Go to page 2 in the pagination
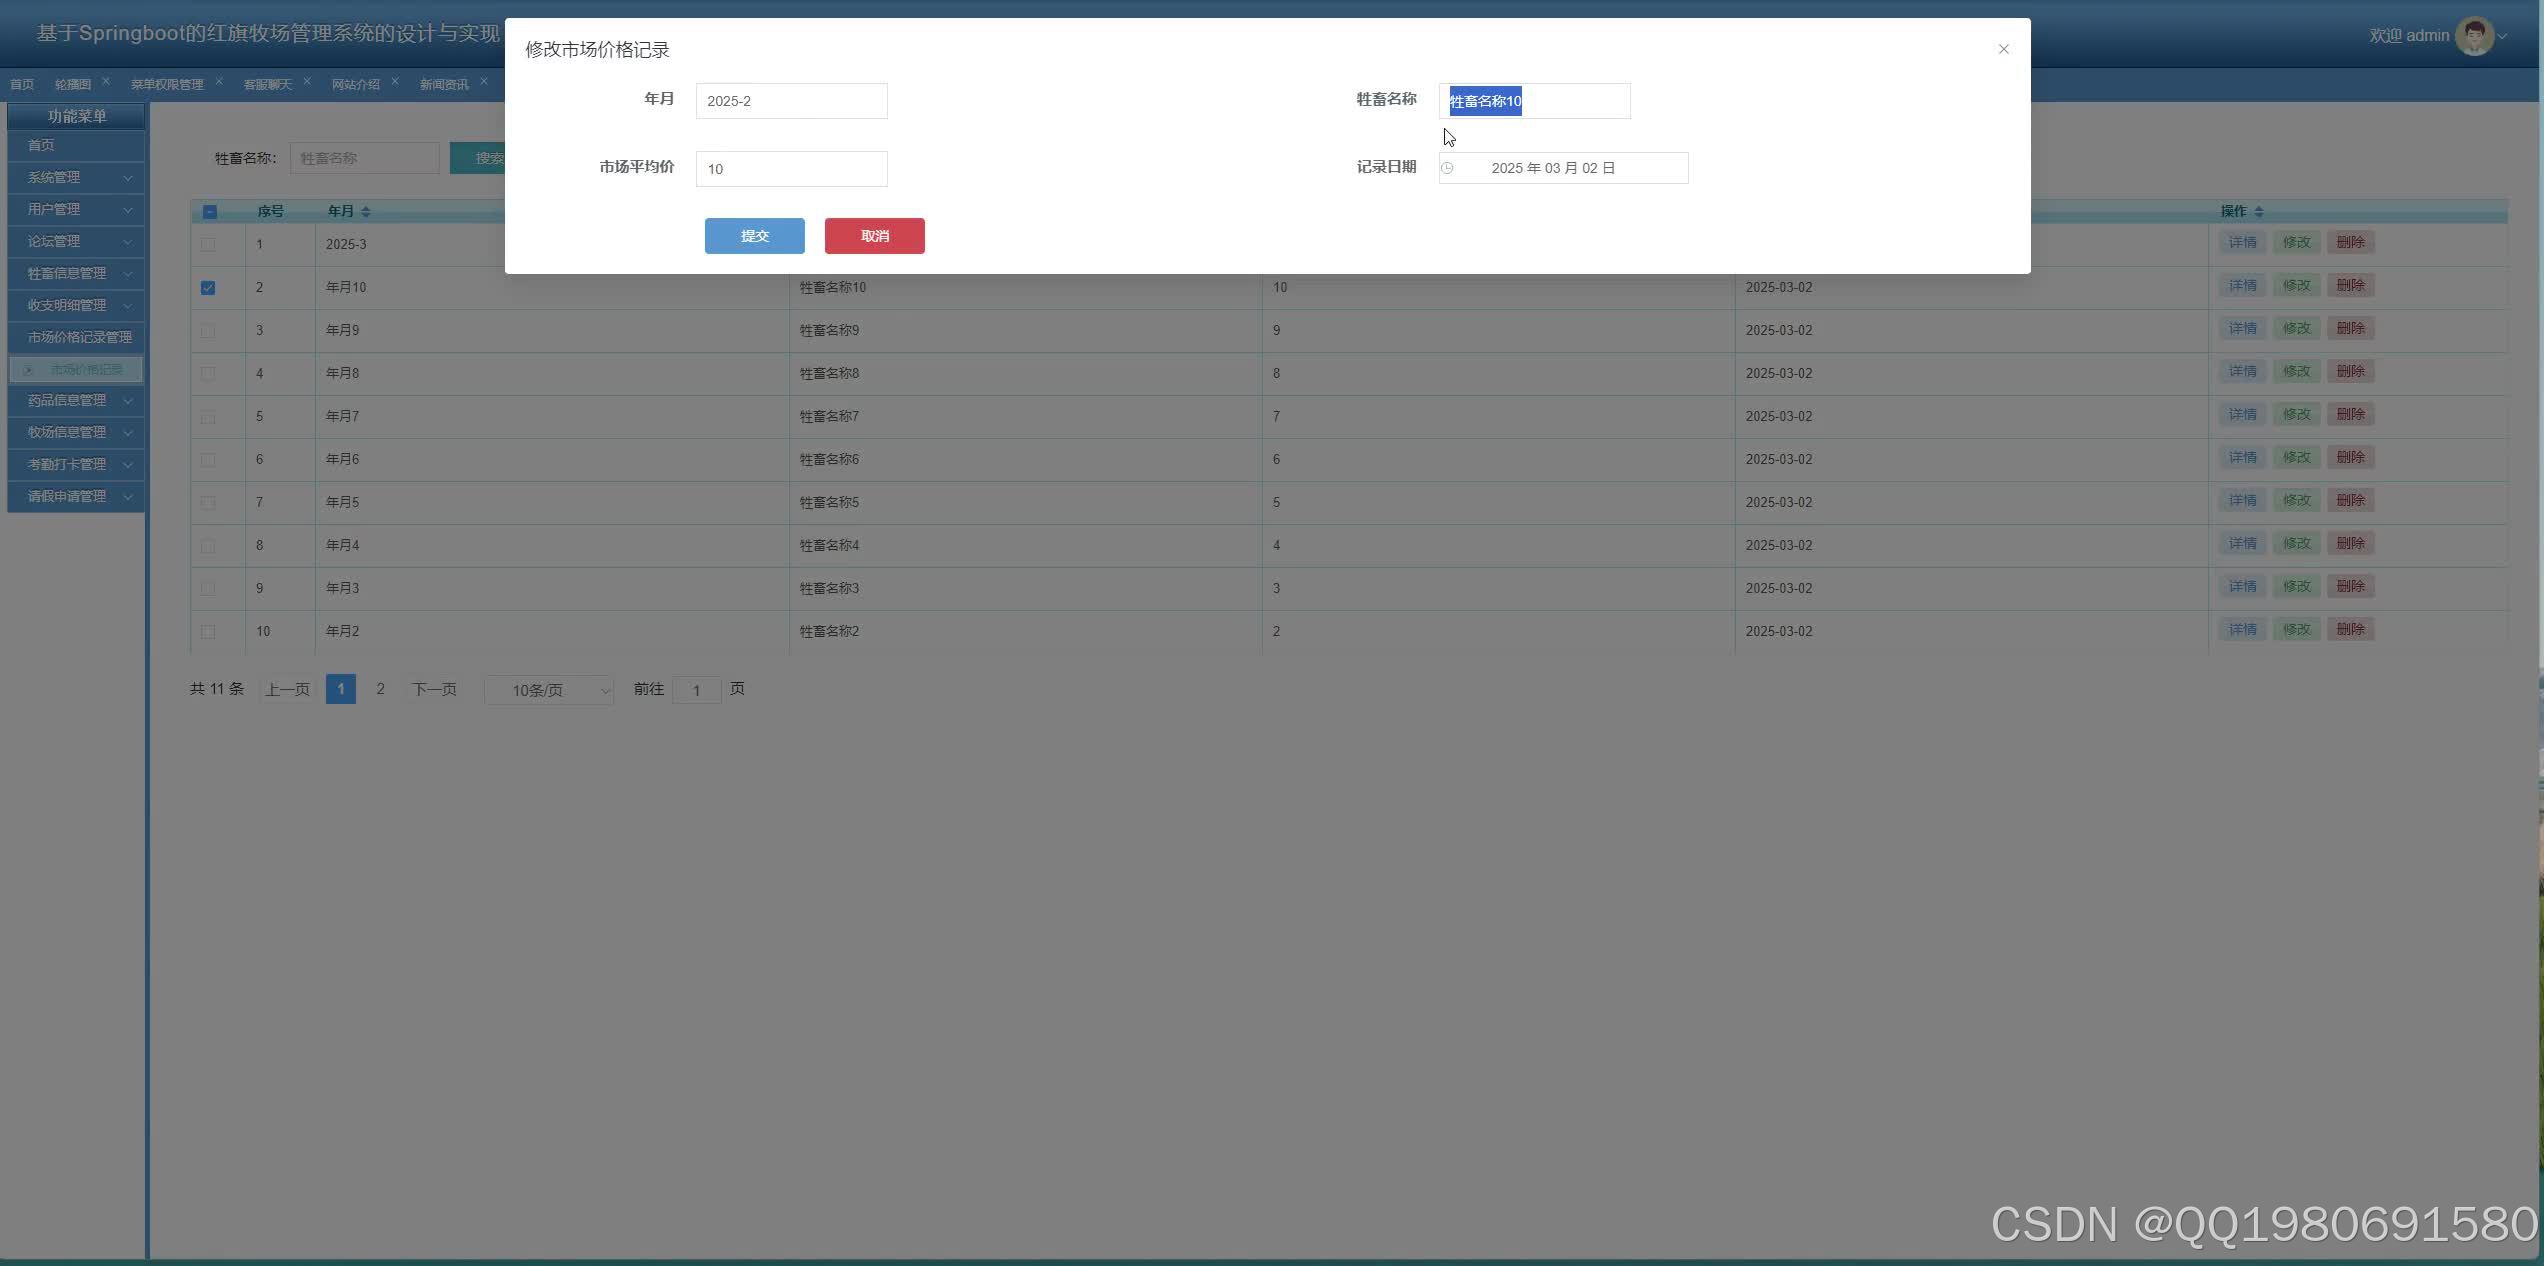 coord(380,689)
